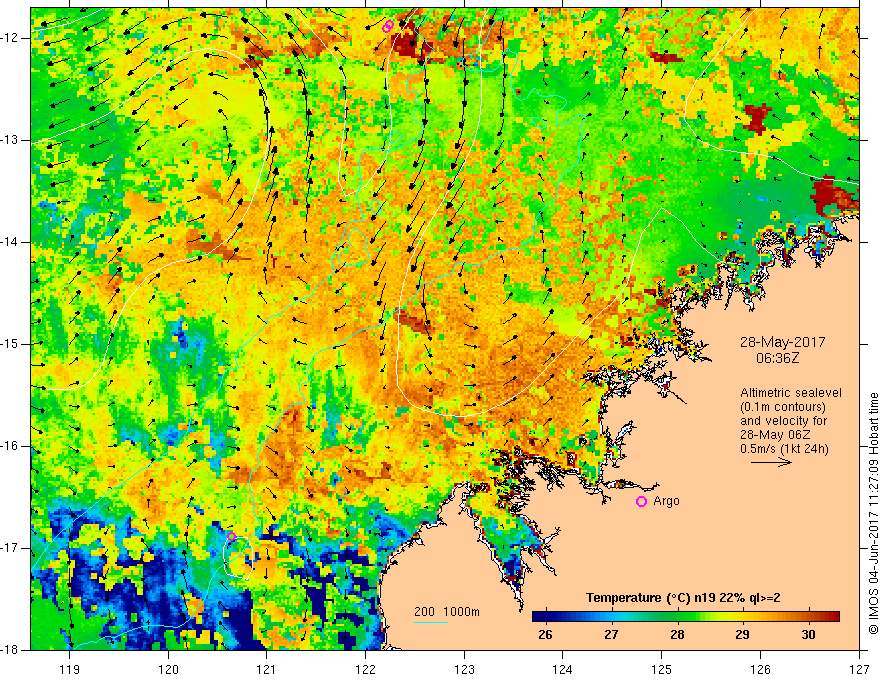This screenshot has height=680, width=880.
Task: Click the magenta Argo legend circle
Action: click(x=641, y=502)
